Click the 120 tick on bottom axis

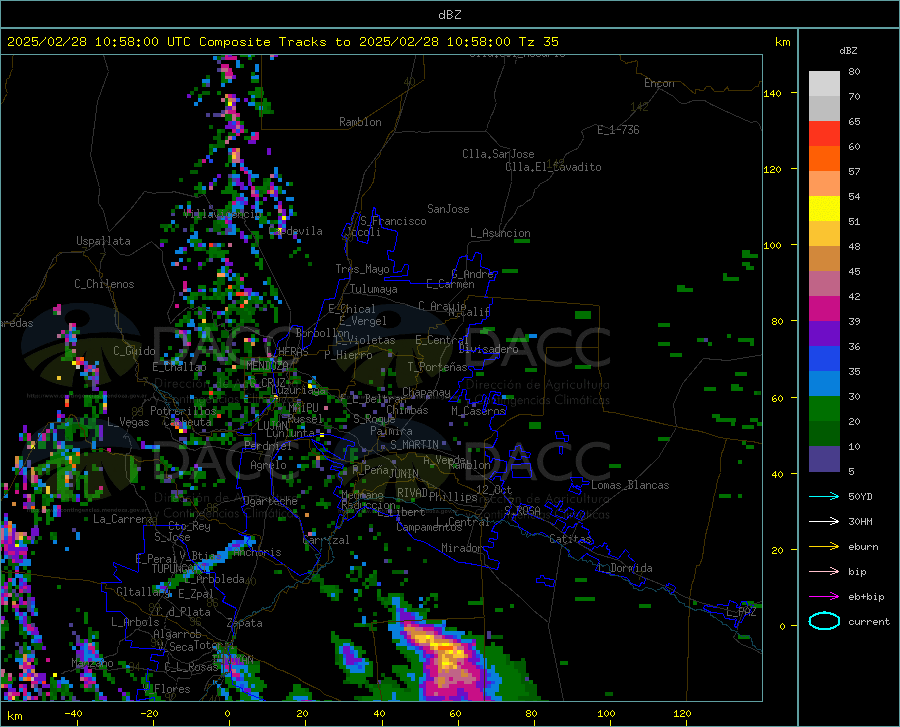tap(682, 713)
